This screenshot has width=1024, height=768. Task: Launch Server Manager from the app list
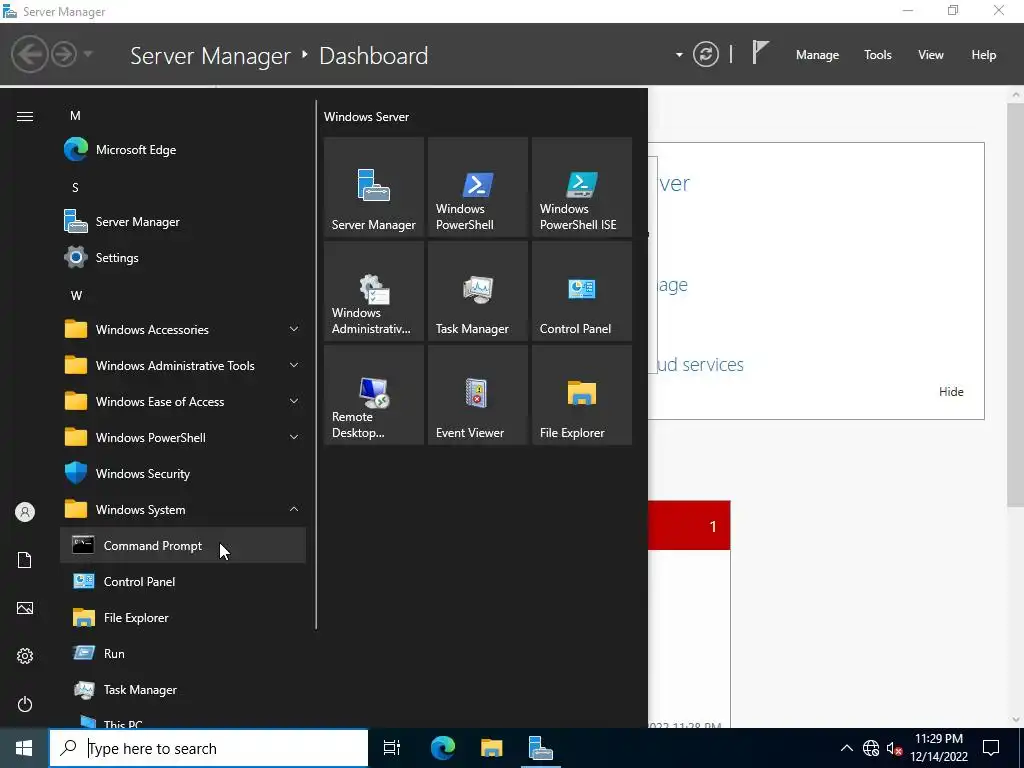(183, 221)
